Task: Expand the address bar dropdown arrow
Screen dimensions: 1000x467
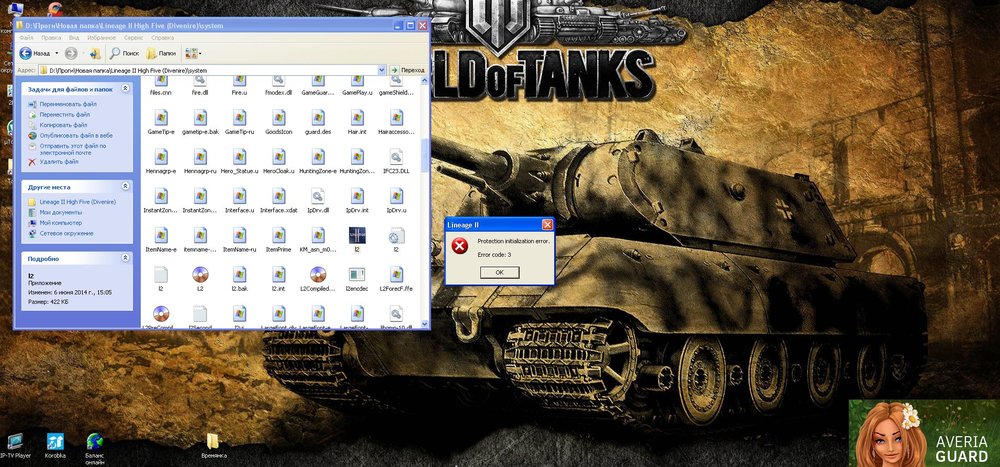Action: tap(383, 70)
